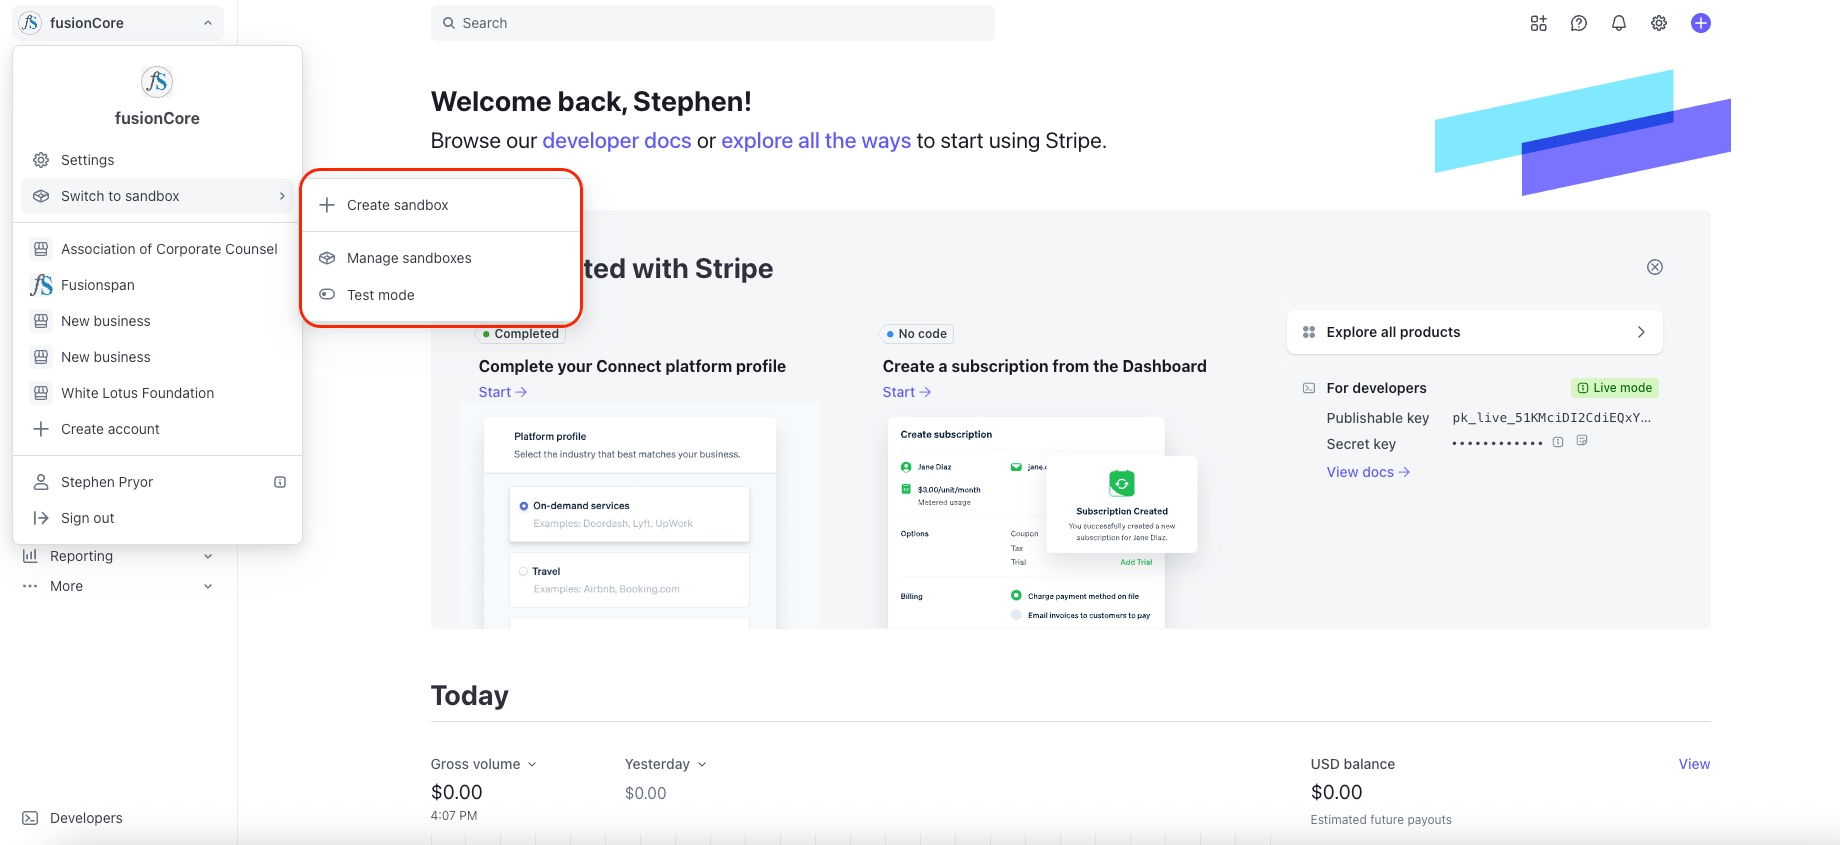Sign out of the dashboard
Screen dimensions: 1840x845
[x=157, y=518]
